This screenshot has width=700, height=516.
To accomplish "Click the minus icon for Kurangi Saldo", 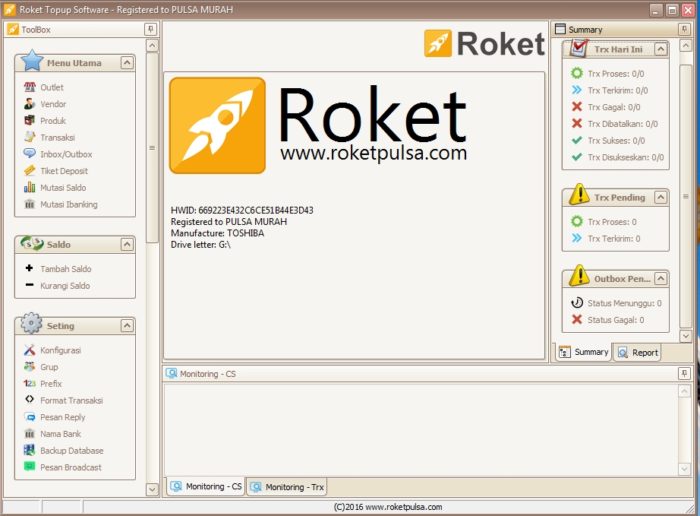I will tap(29, 285).
